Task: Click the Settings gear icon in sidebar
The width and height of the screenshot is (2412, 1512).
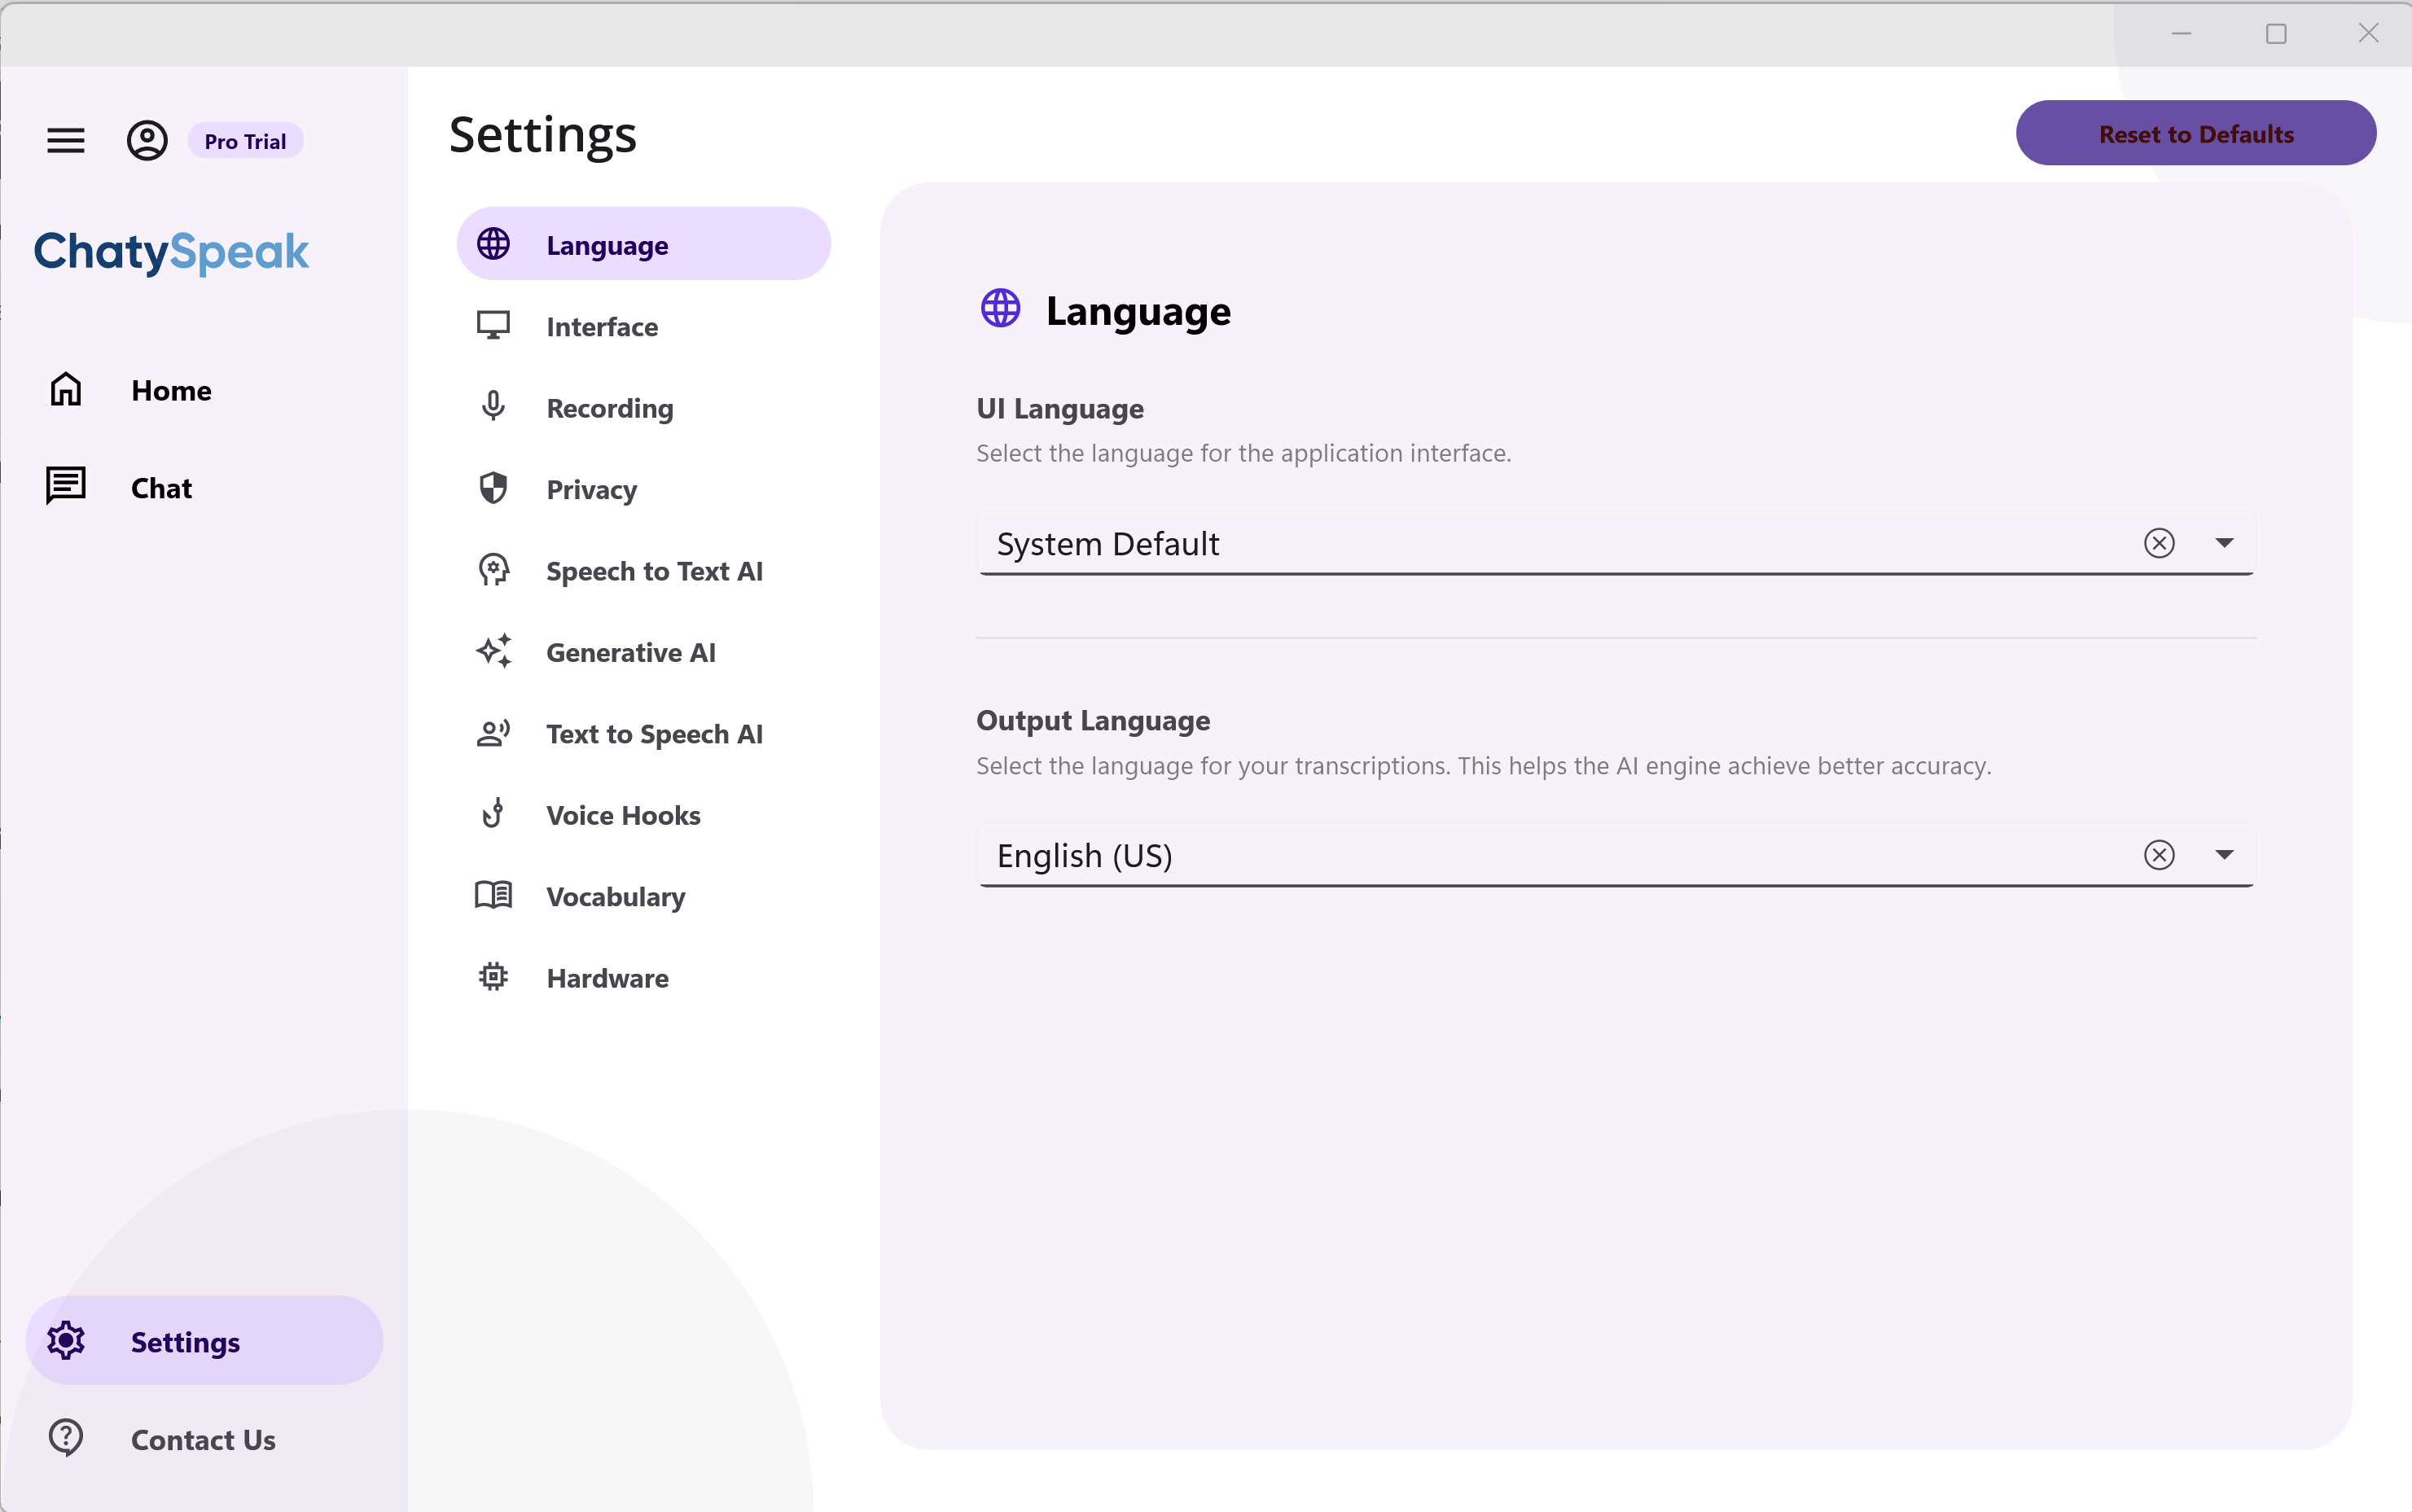Action: click(66, 1340)
